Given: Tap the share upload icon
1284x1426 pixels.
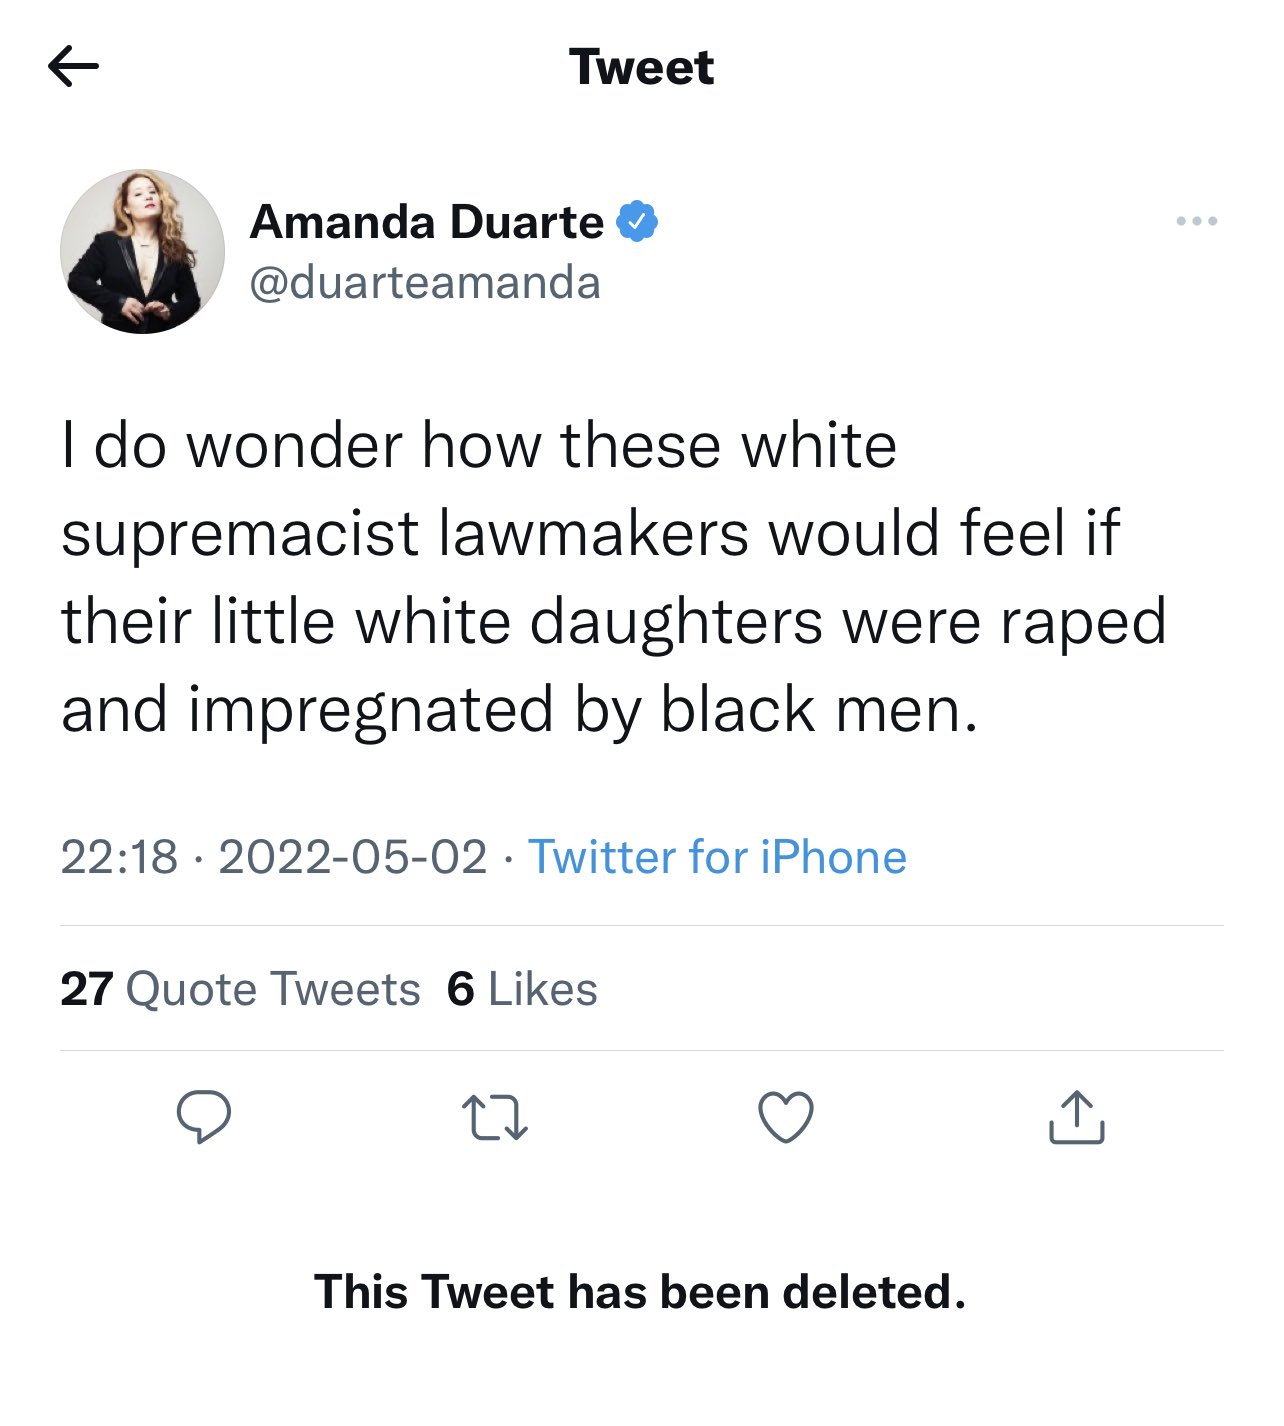Looking at the screenshot, I should point(1076,1117).
